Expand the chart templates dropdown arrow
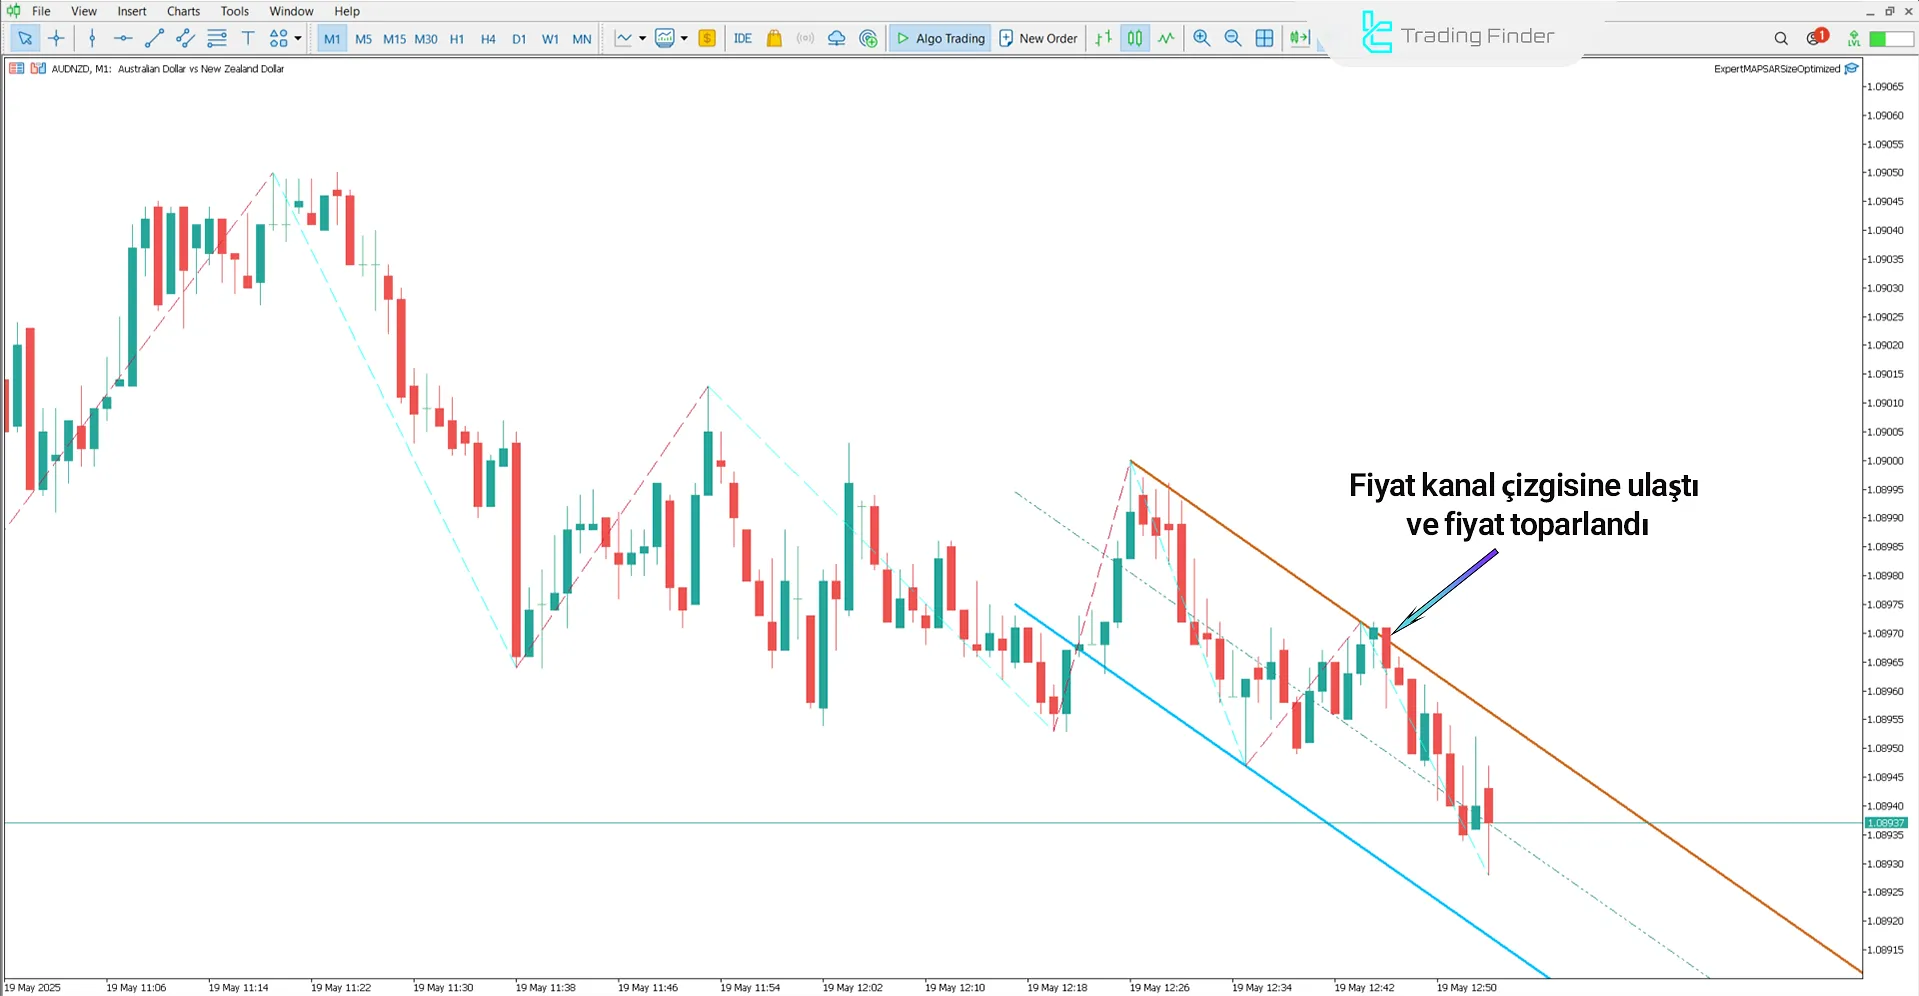This screenshot has height=996, width=1919. pos(684,38)
